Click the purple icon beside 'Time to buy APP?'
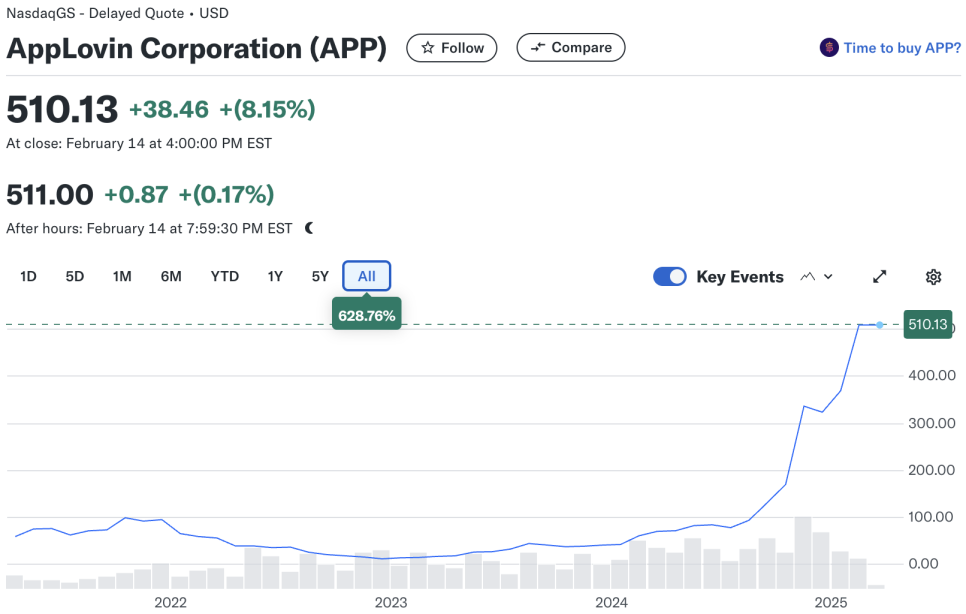966x614 pixels. click(829, 47)
